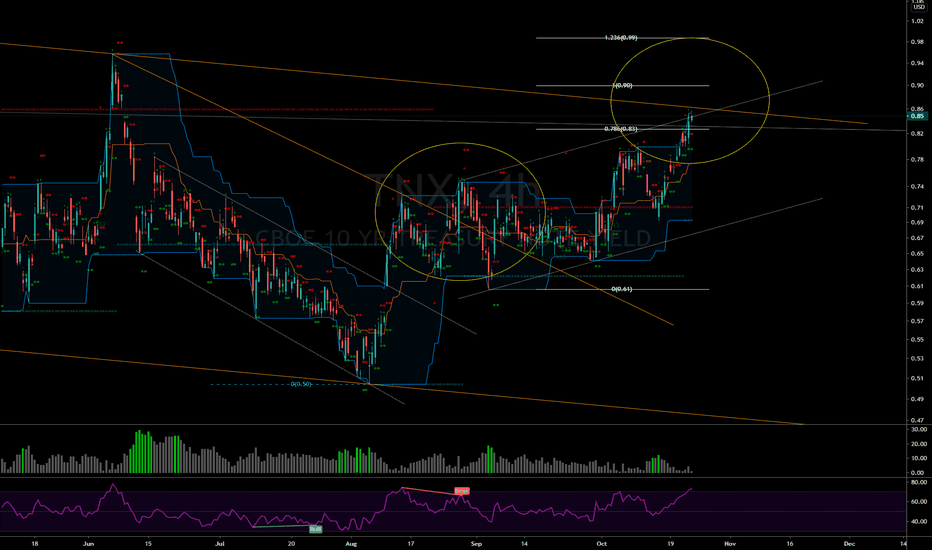Click the 0.59 price axis value
This screenshot has width=932, height=550.
click(x=917, y=303)
